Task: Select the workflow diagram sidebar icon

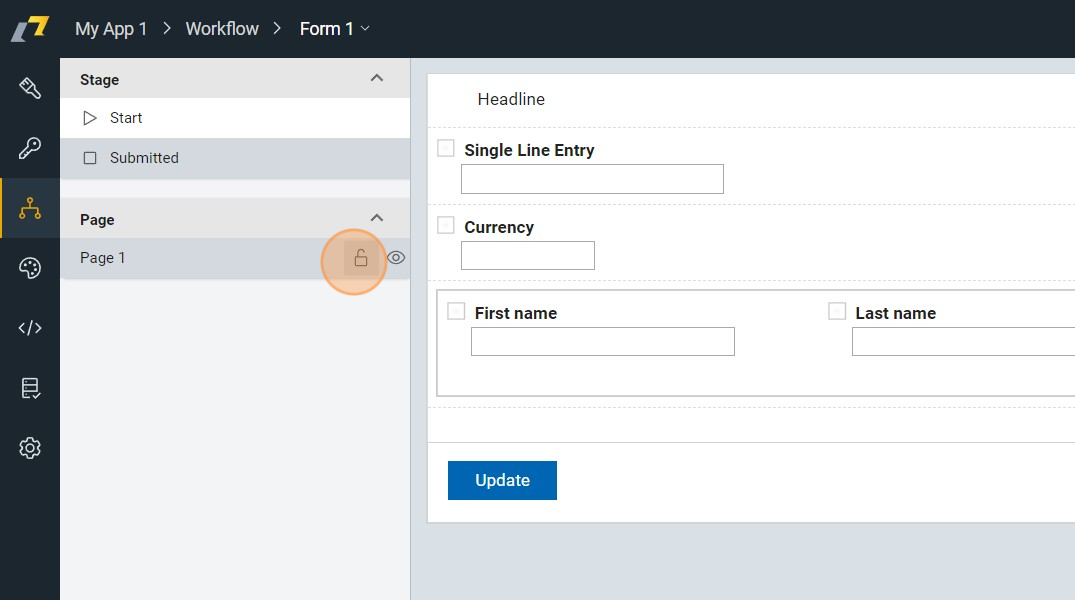Action: pos(30,208)
